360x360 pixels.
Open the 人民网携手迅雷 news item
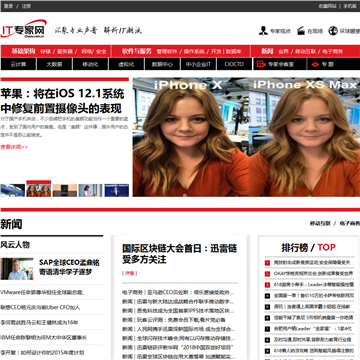click(x=178, y=329)
